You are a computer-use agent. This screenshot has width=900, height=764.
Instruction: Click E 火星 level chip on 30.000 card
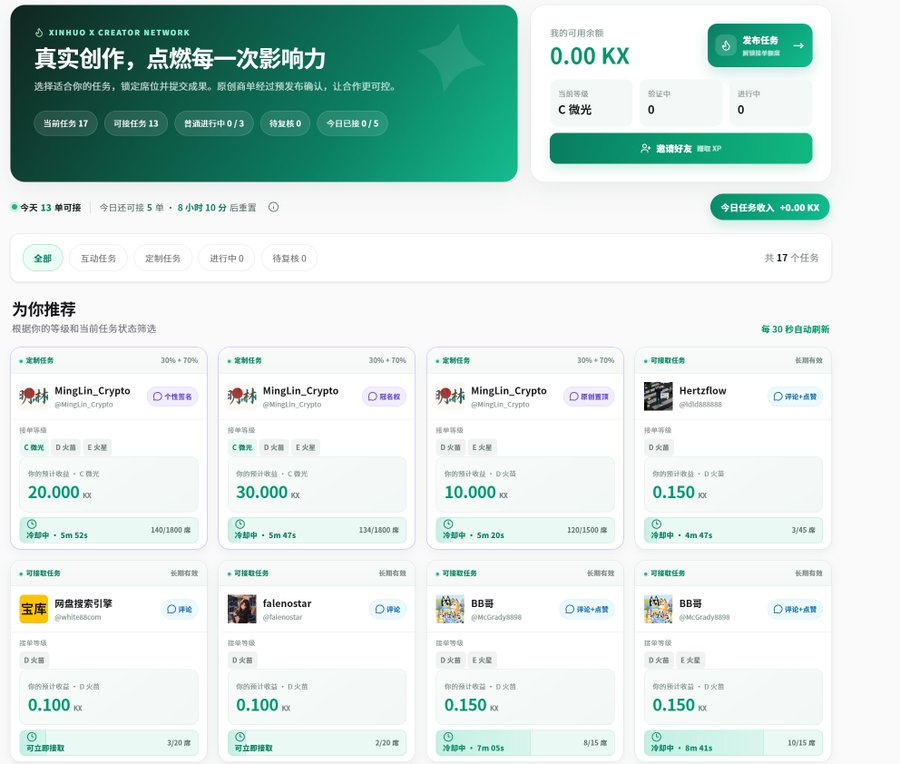click(305, 448)
